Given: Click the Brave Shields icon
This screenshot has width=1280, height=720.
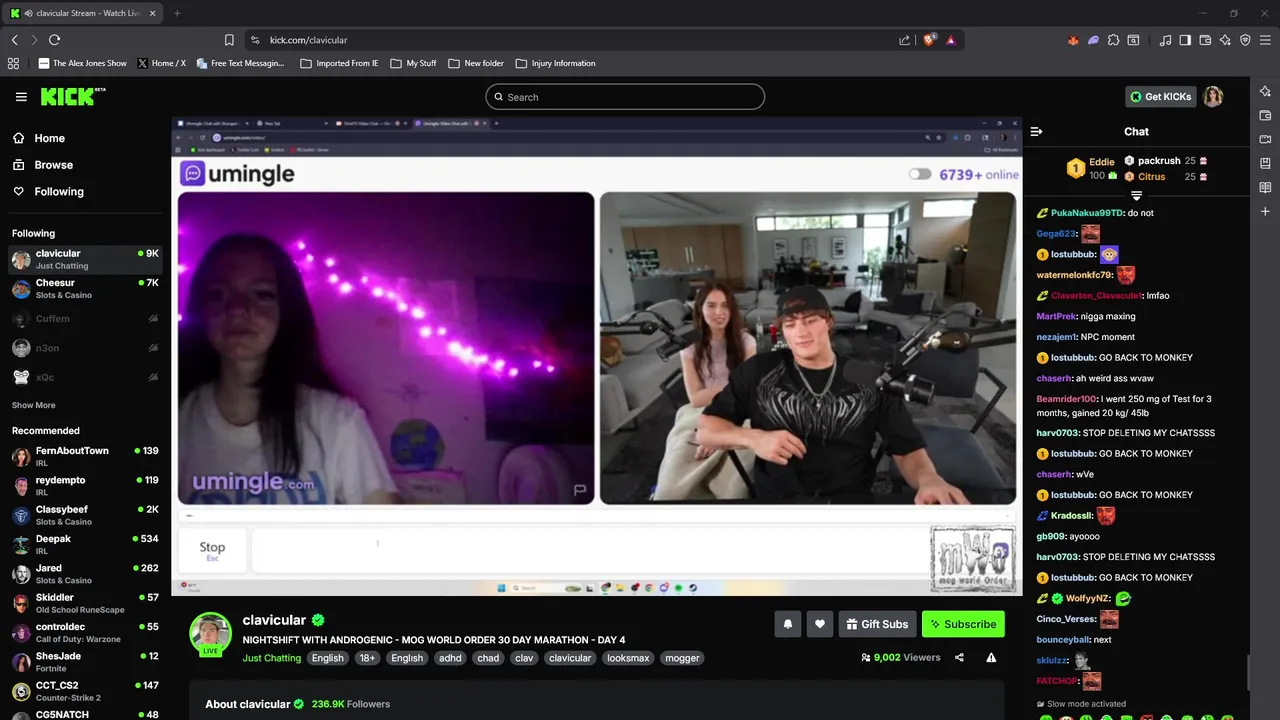Looking at the screenshot, I should tap(930, 40).
